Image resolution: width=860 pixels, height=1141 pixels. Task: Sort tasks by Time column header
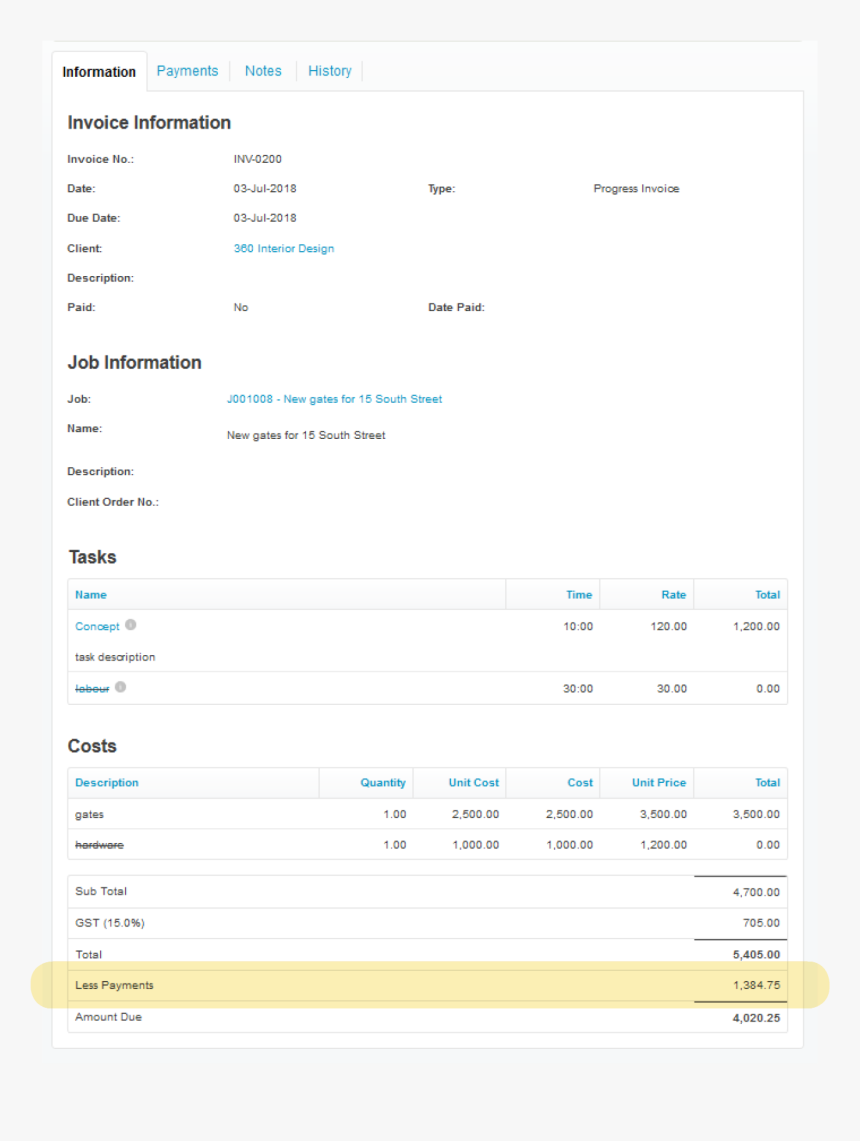579,595
